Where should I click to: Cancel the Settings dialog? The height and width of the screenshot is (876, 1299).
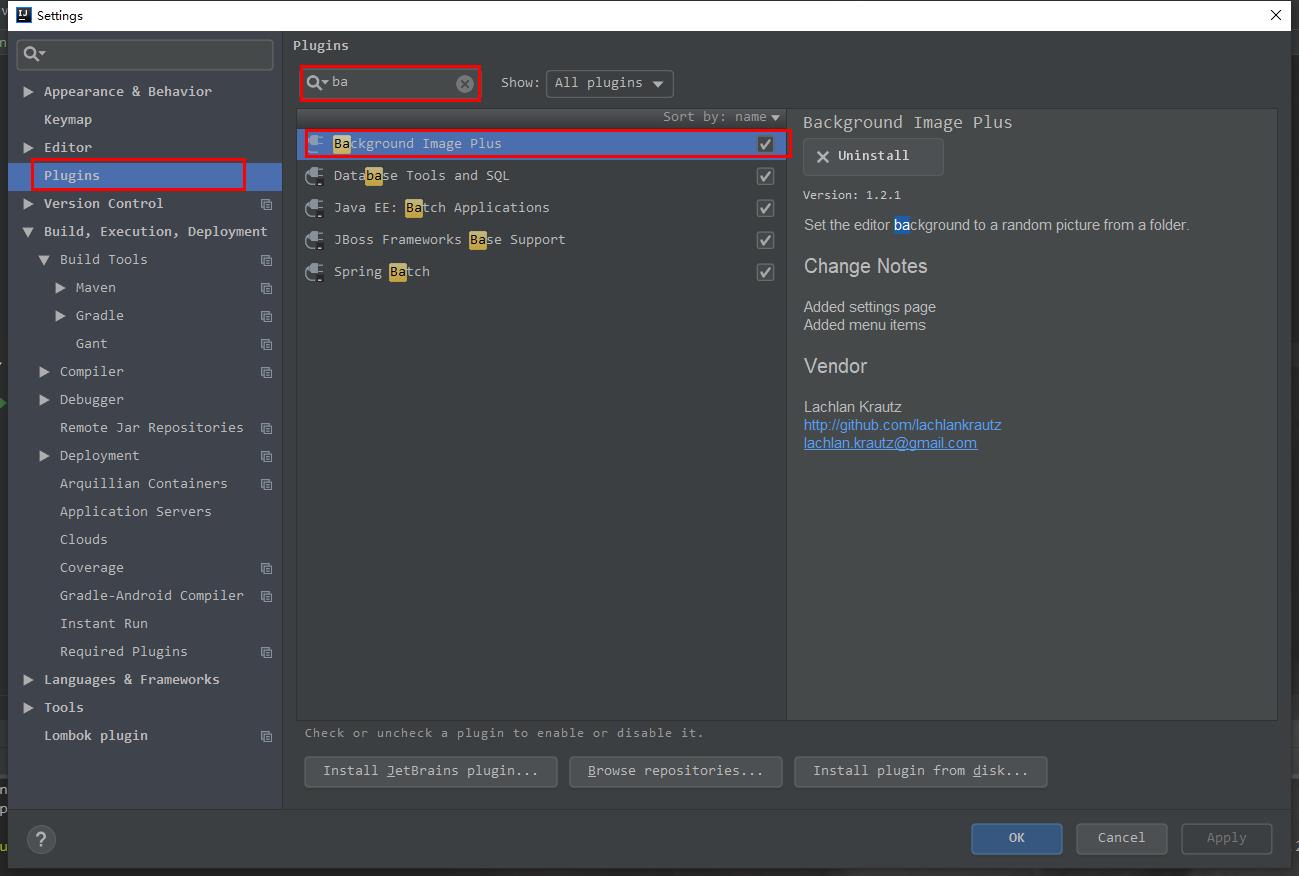(x=1121, y=838)
